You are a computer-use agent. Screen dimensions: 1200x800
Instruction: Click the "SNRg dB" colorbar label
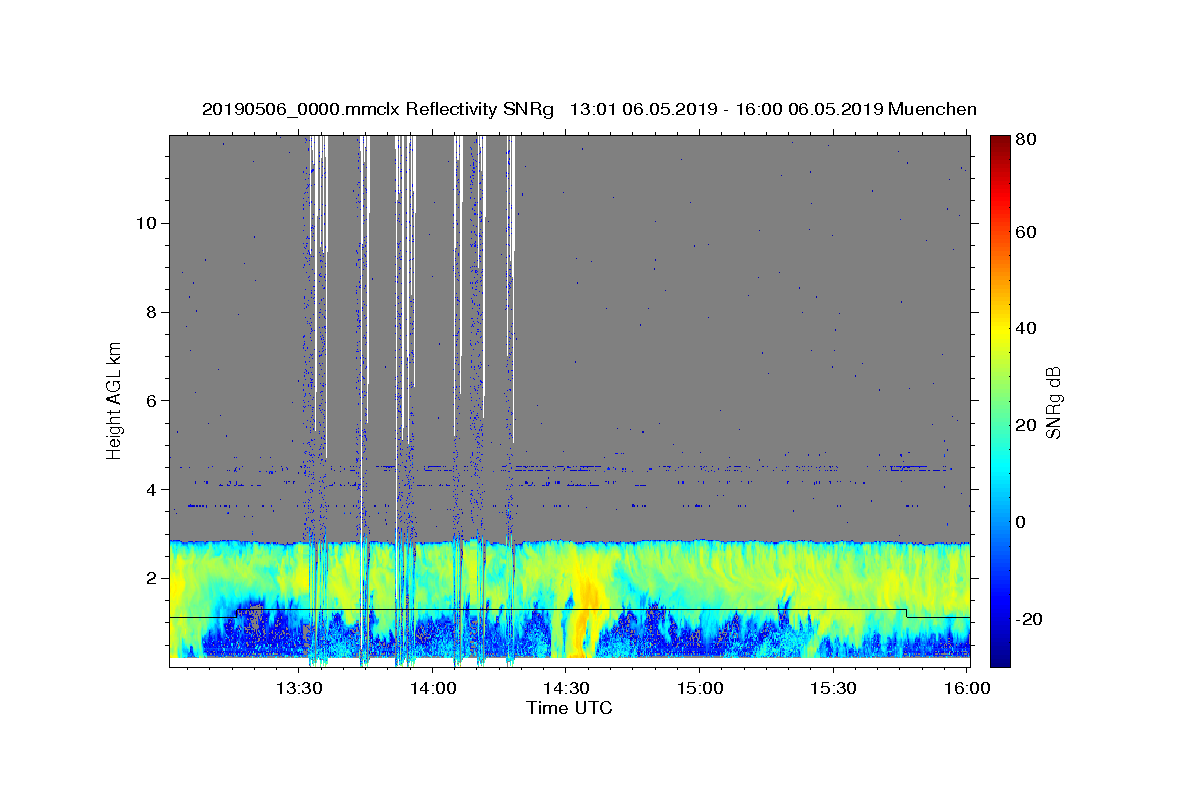click(1054, 402)
